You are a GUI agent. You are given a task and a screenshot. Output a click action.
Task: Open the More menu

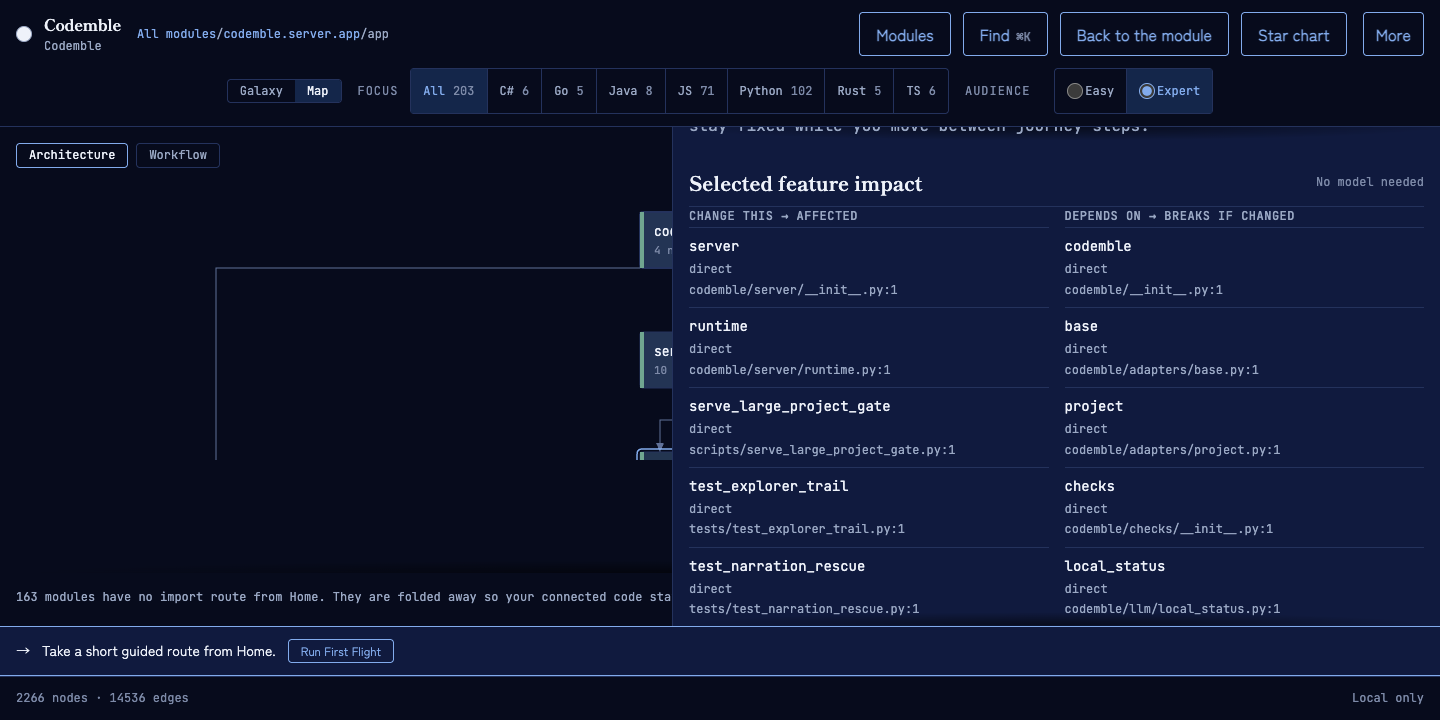1392,34
